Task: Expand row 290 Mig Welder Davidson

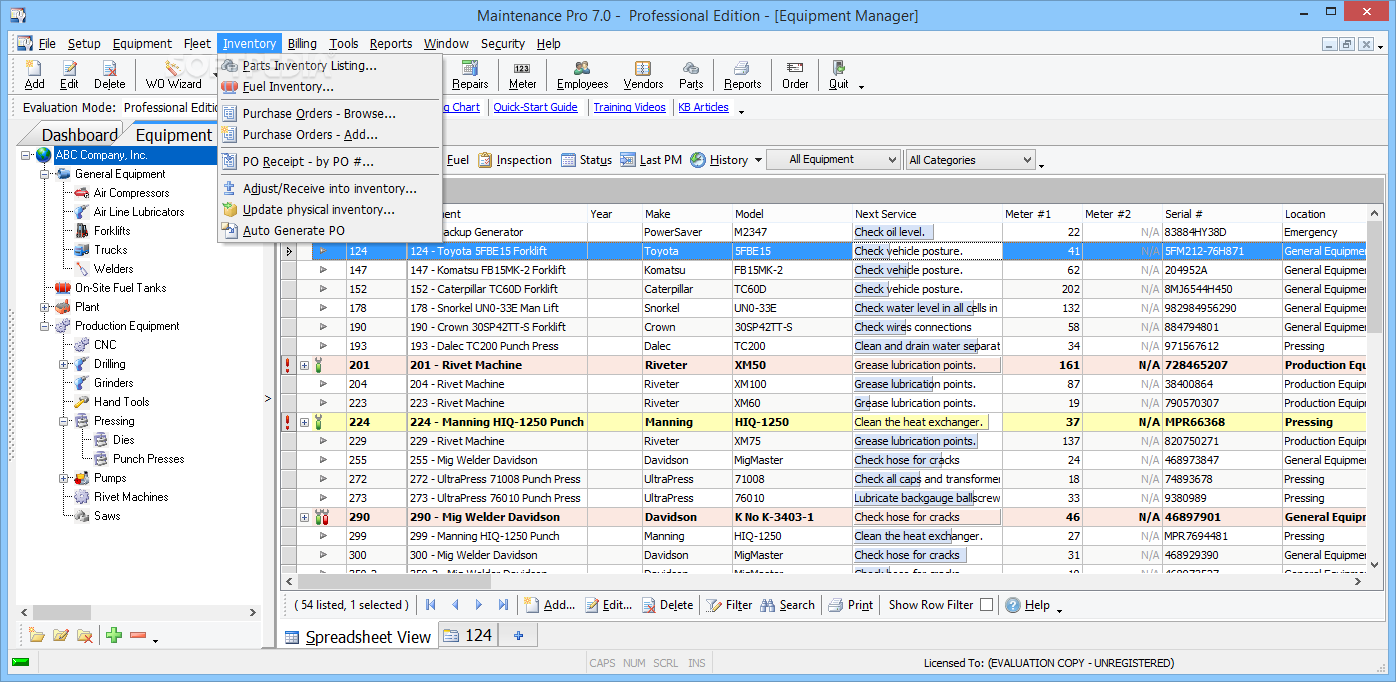Action: point(304,517)
